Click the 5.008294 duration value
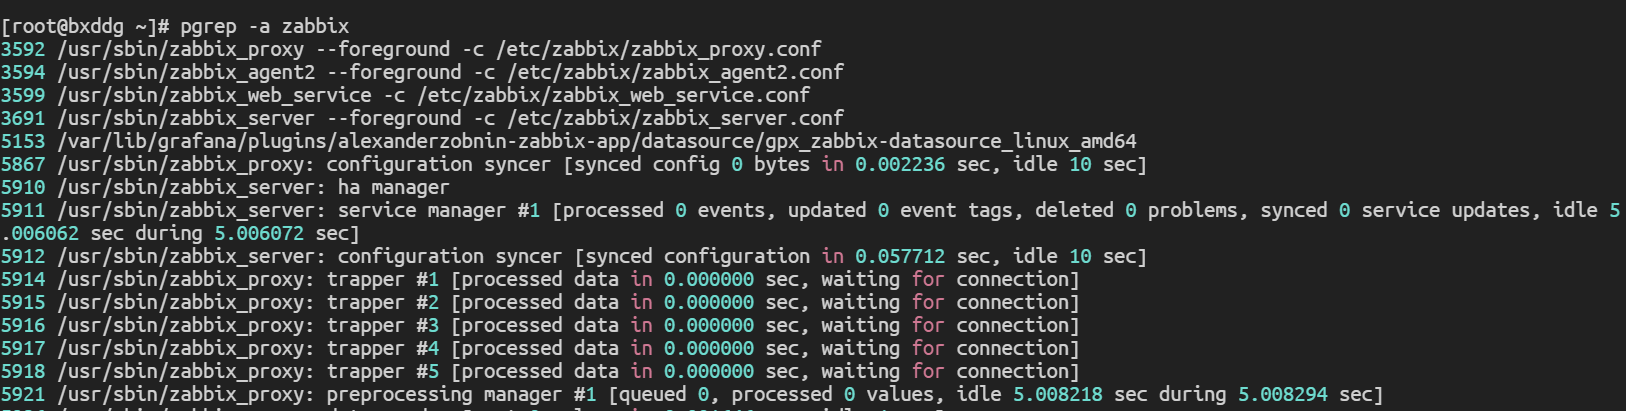Viewport: 1626px width, 411px height. pos(1282,394)
